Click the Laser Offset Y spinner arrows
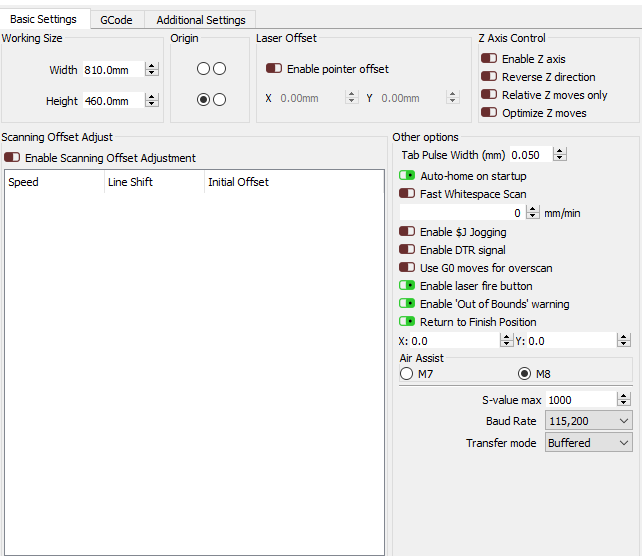 tap(452, 98)
